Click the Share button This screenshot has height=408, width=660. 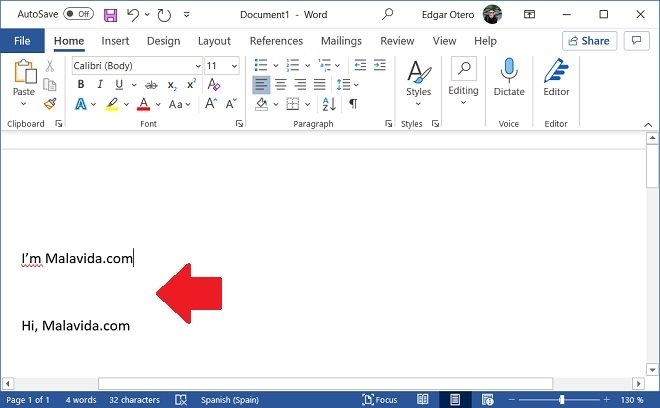[x=589, y=41]
